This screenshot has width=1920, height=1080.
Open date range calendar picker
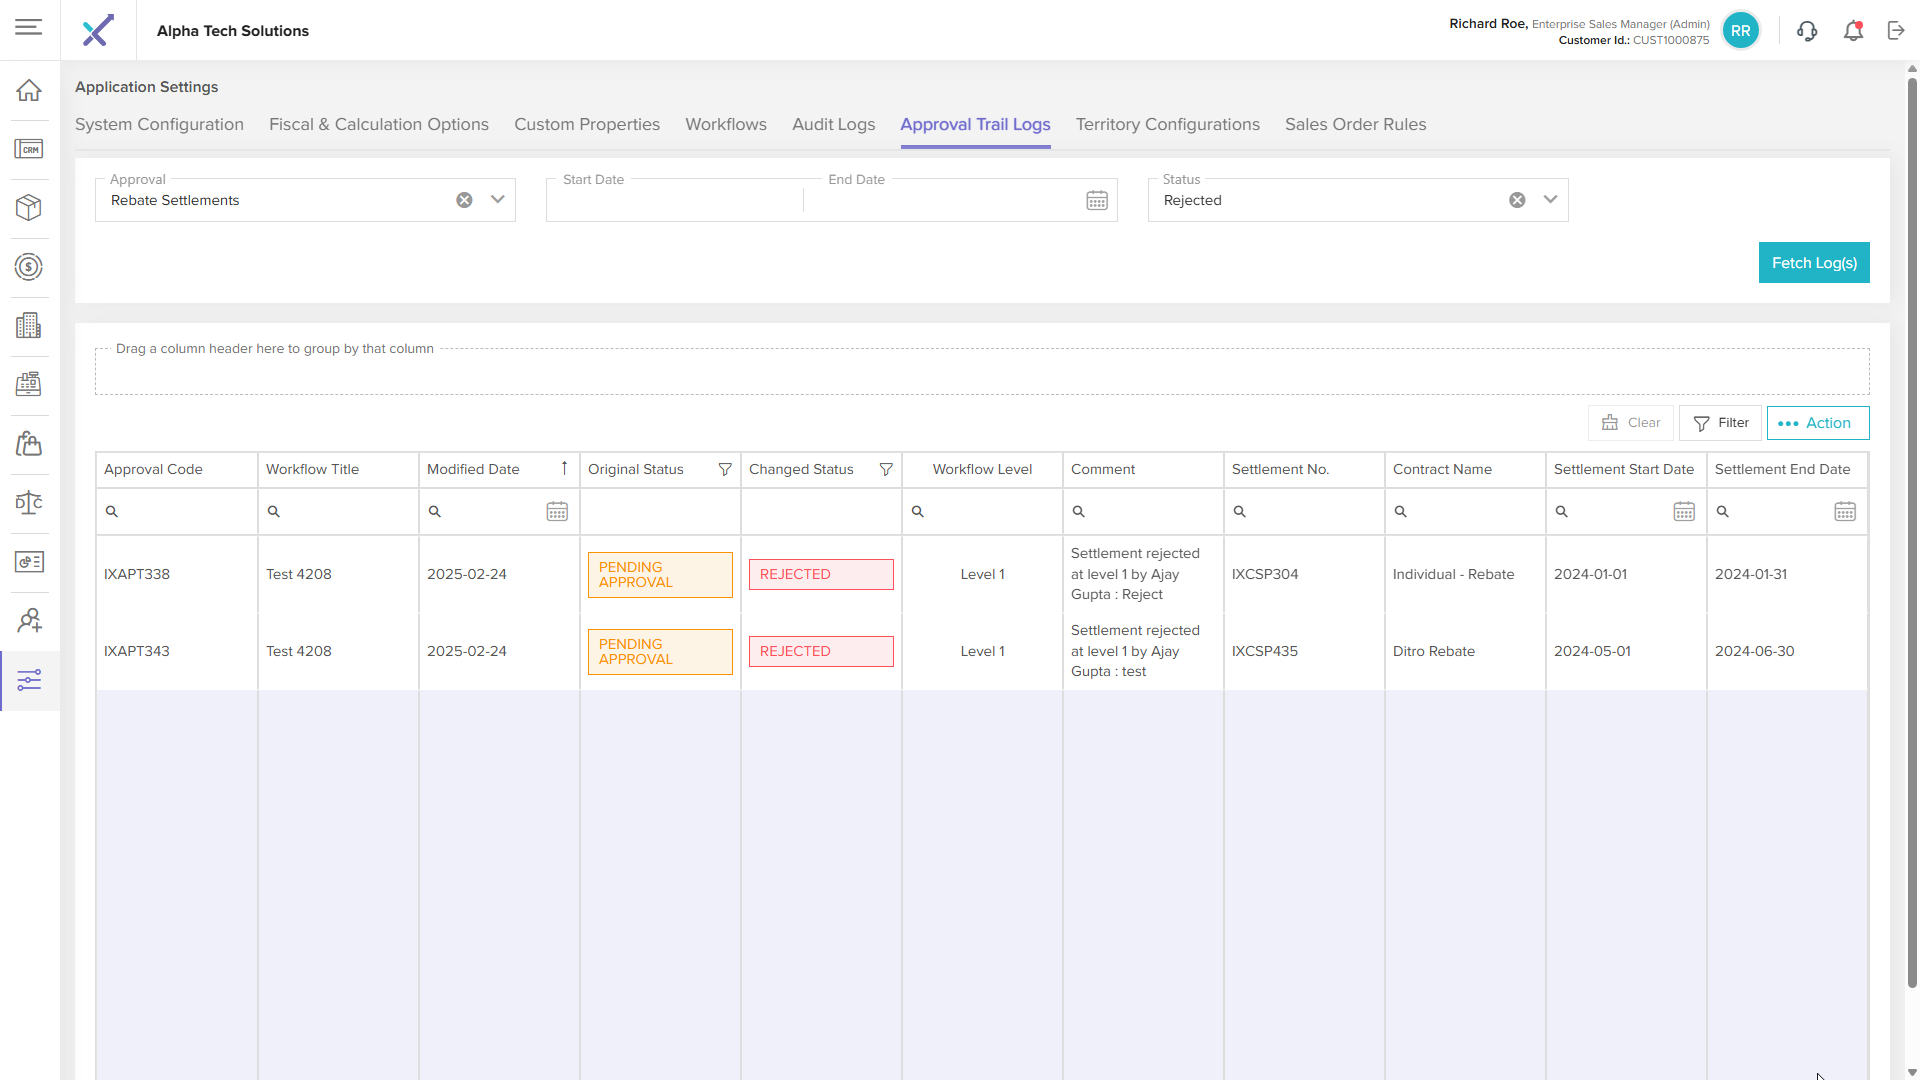[x=1097, y=201]
